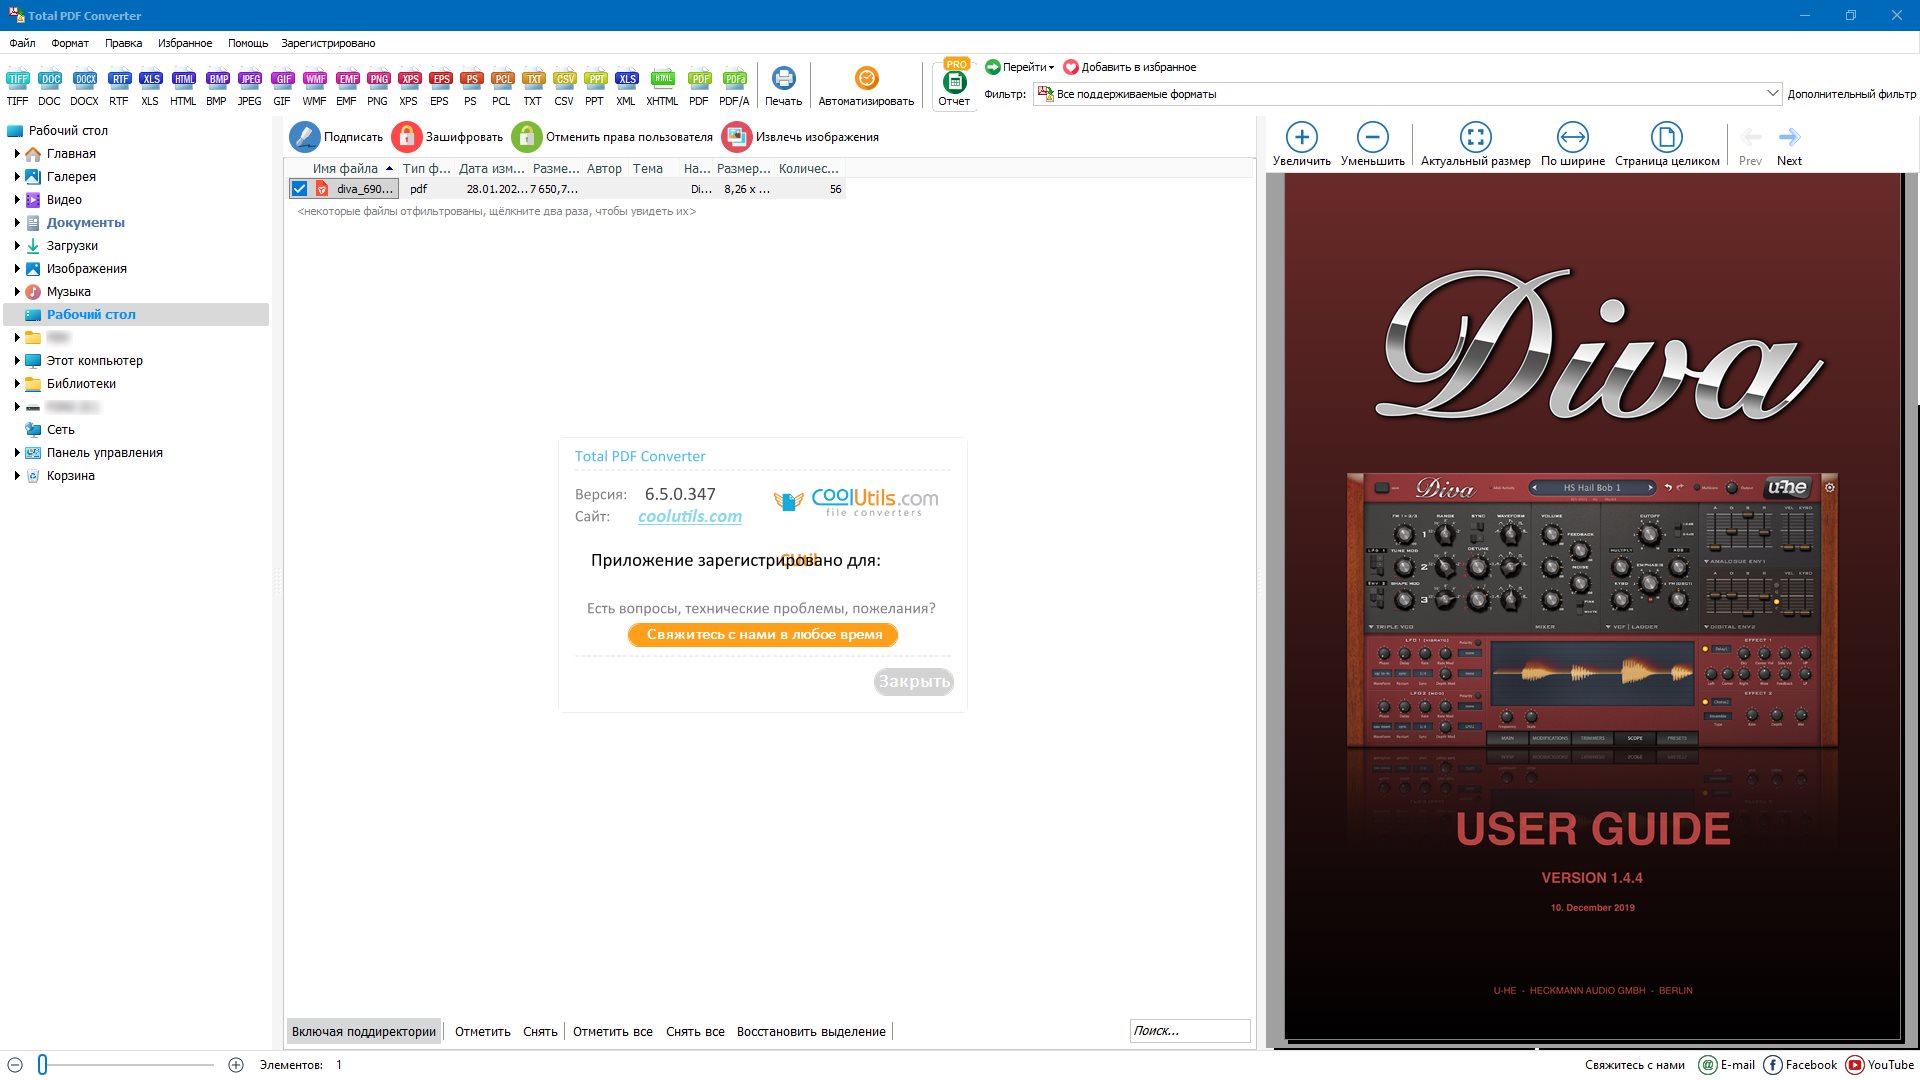
Task: Expand Этот компьютер in folder tree
Action: point(17,361)
